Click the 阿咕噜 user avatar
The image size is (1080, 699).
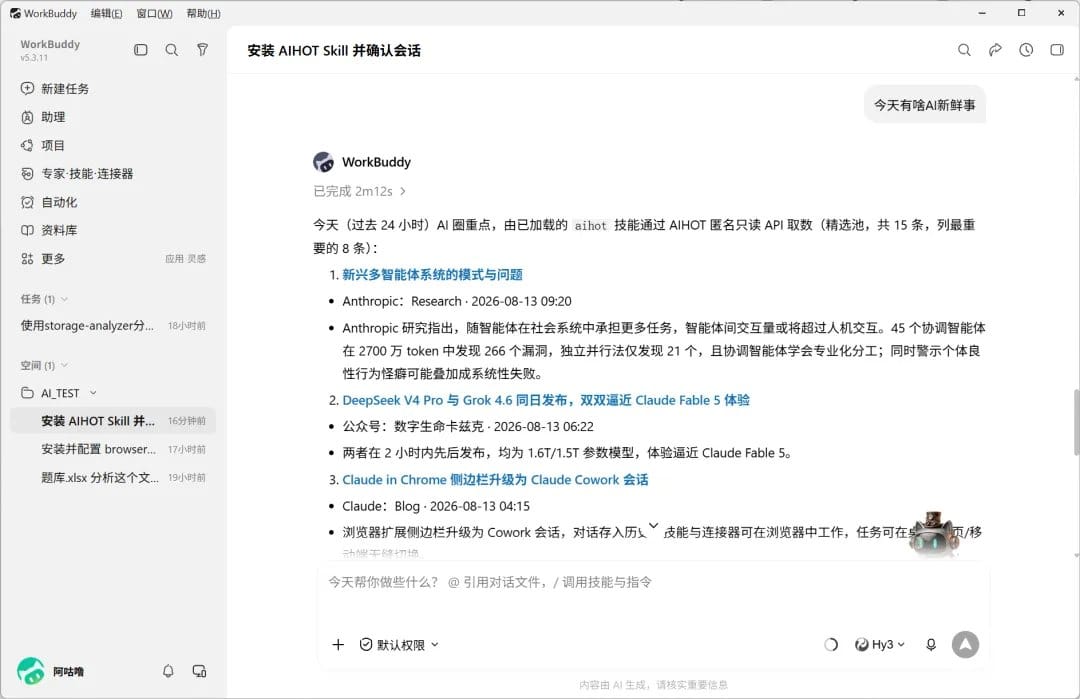point(30,671)
